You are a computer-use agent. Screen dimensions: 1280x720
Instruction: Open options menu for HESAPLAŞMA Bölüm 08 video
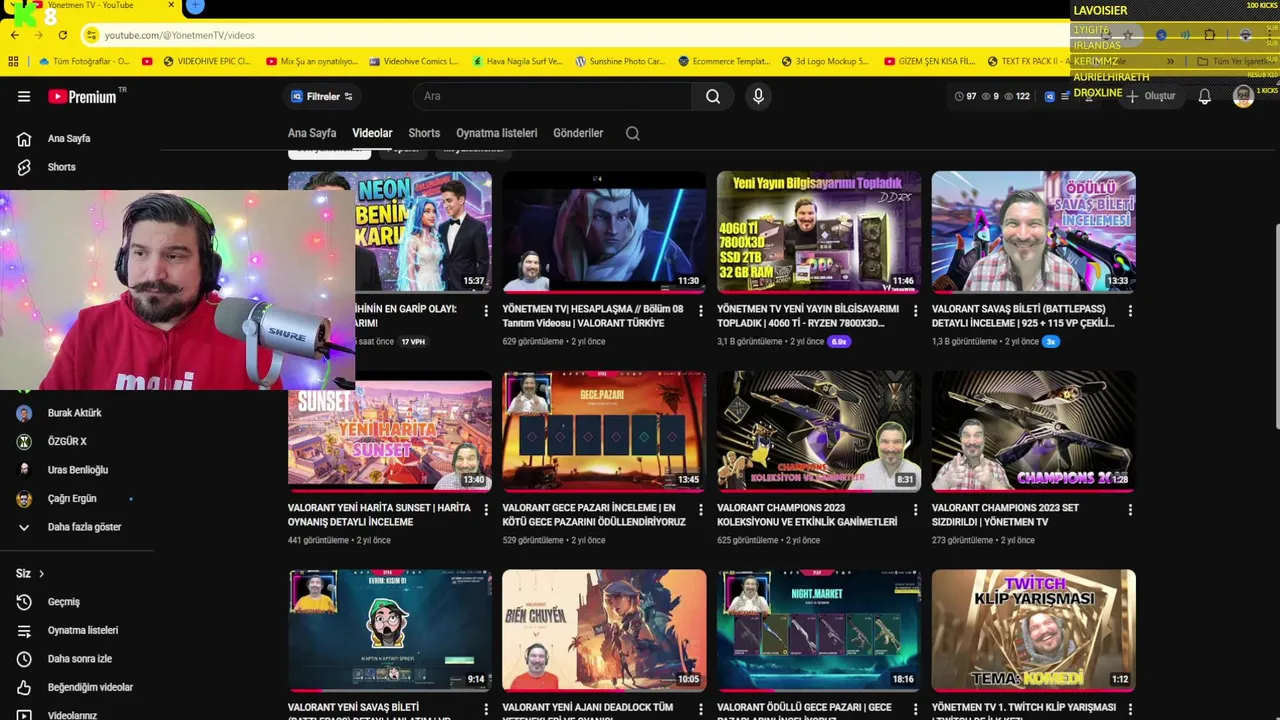point(700,312)
